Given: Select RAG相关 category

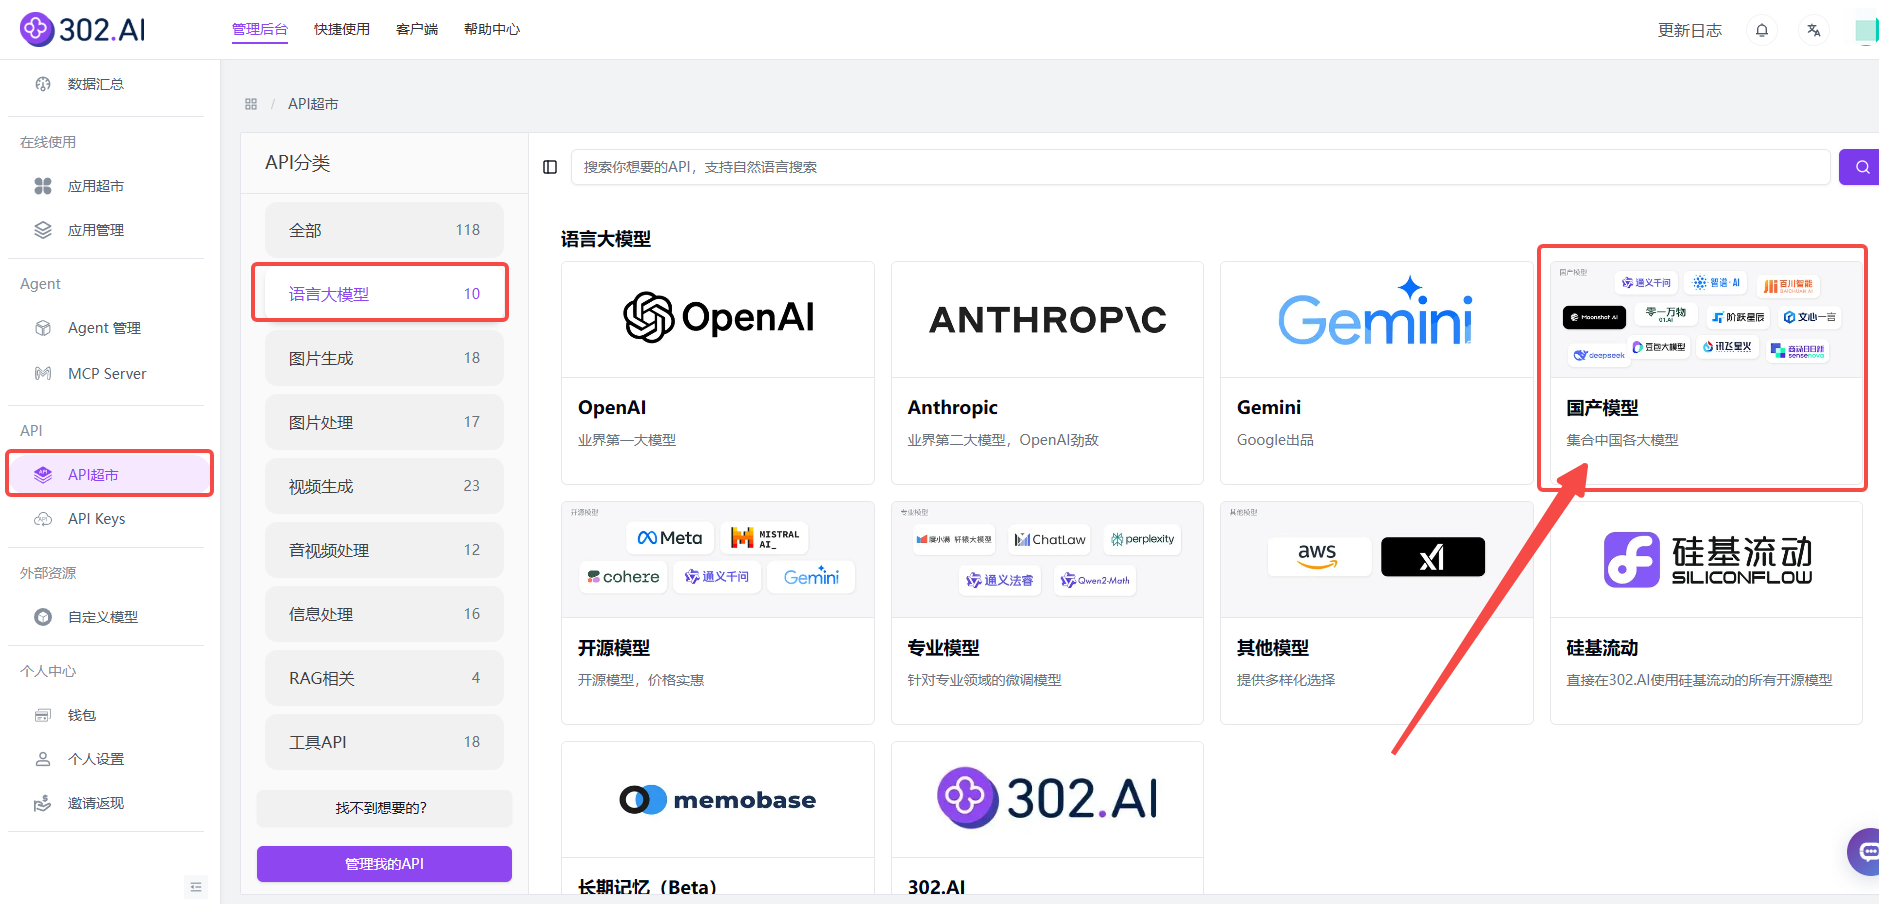Looking at the screenshot, I should (x=384, y=678).
